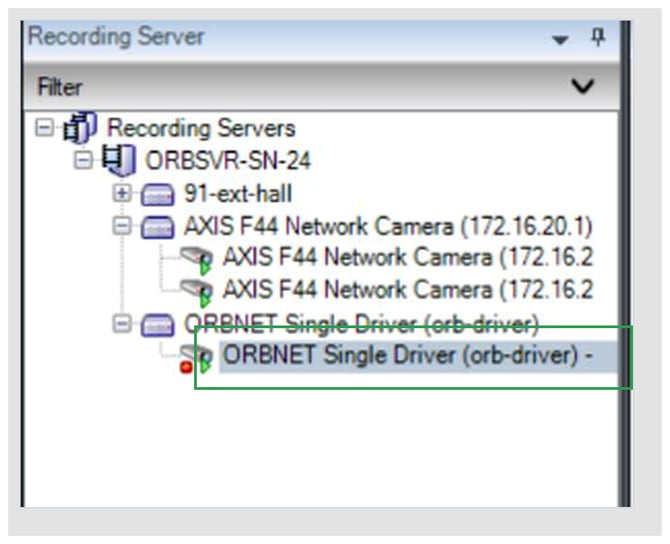The image size is (670, 544).
Task: Open the Recording Server panel options arrow
Action: (560, 40)
